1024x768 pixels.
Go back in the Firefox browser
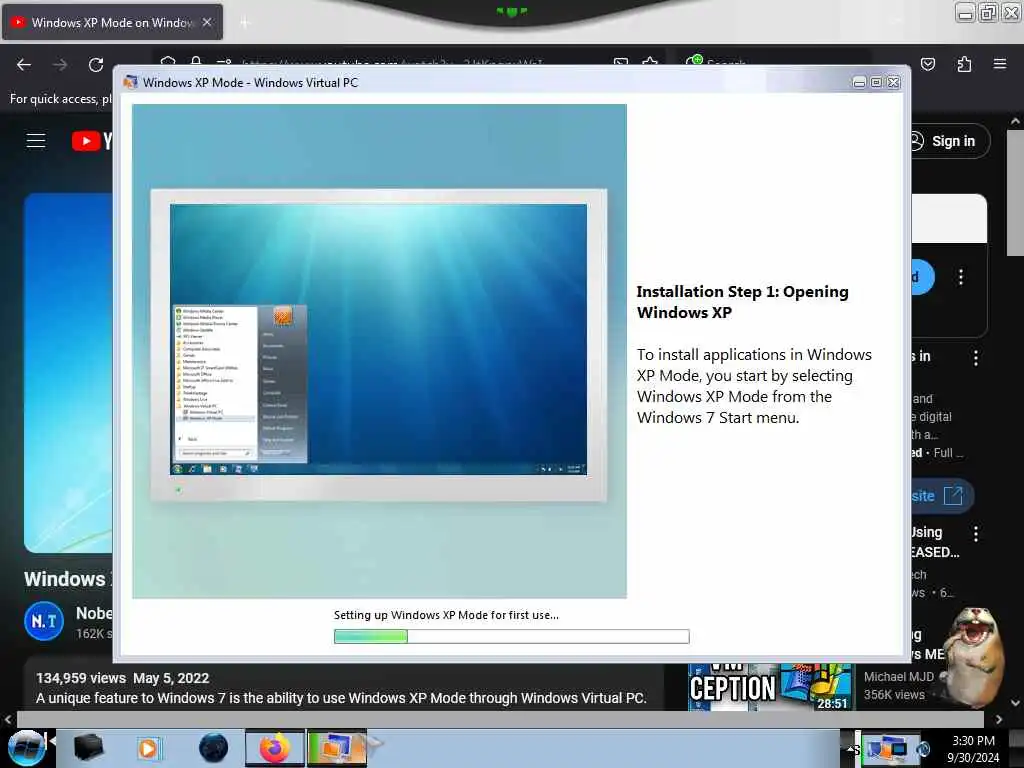(x=24, y=64)
